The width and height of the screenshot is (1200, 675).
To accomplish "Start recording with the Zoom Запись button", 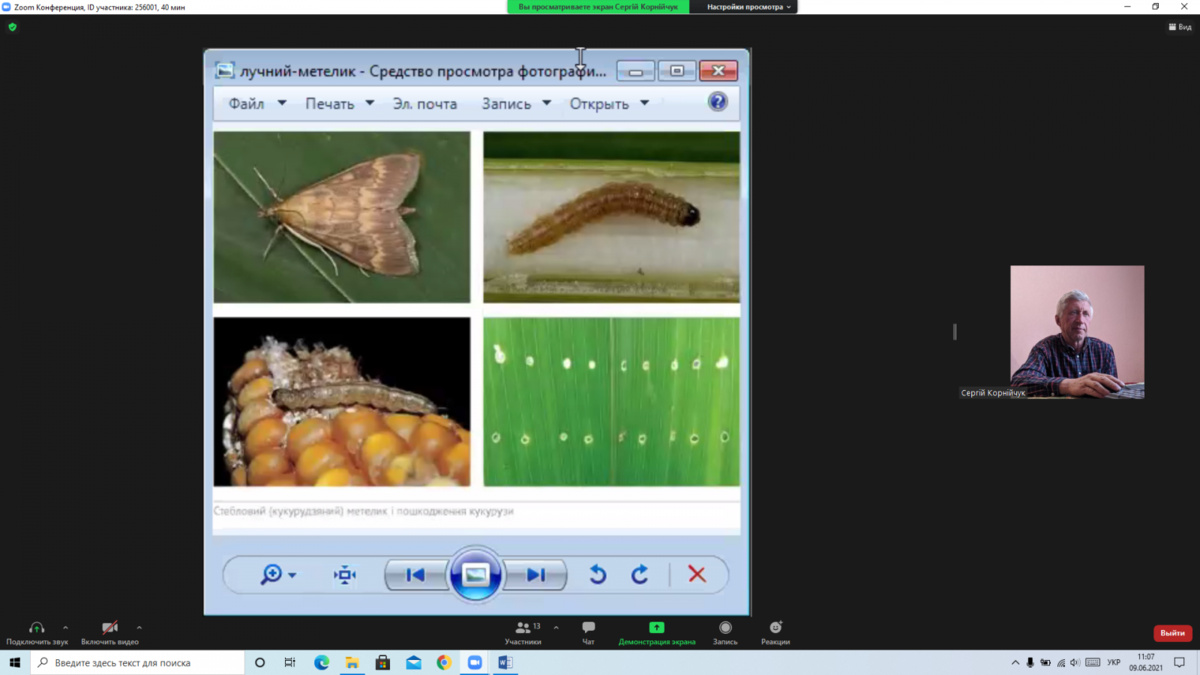I will click(725, 634).
